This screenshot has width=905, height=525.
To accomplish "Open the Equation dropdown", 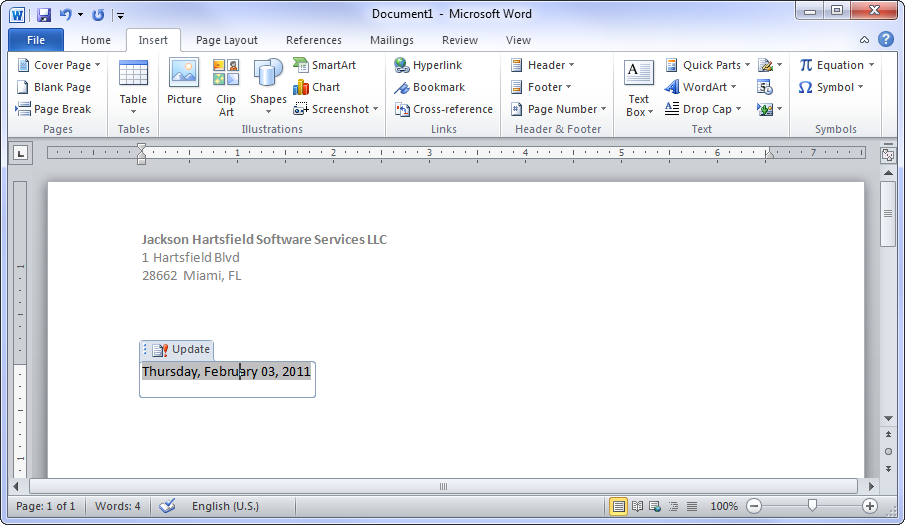I will pyautogui.click(x=837, y=65).
